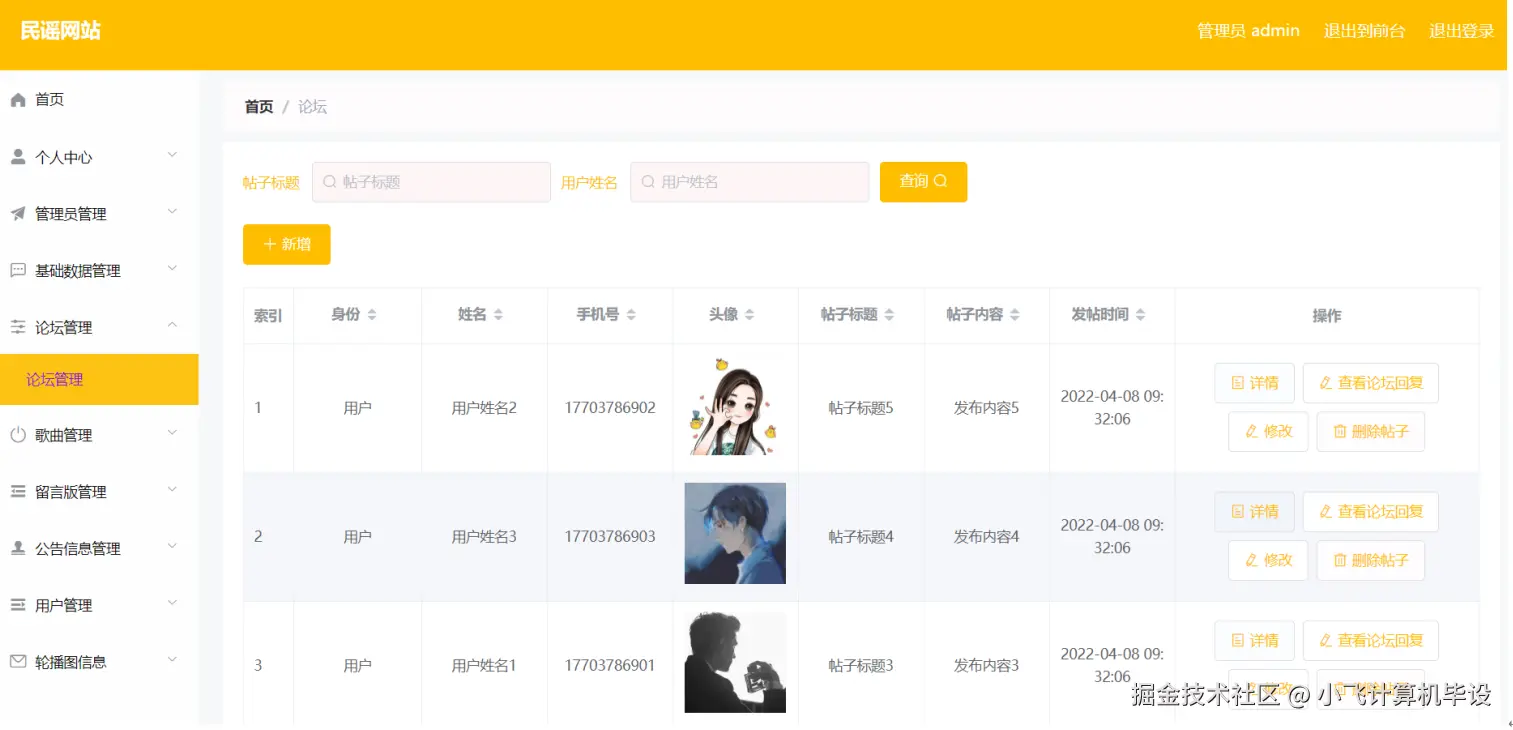Expand the 用户管理 menu chevron
The image size is (1513, 730).
[x=172, y=603]
